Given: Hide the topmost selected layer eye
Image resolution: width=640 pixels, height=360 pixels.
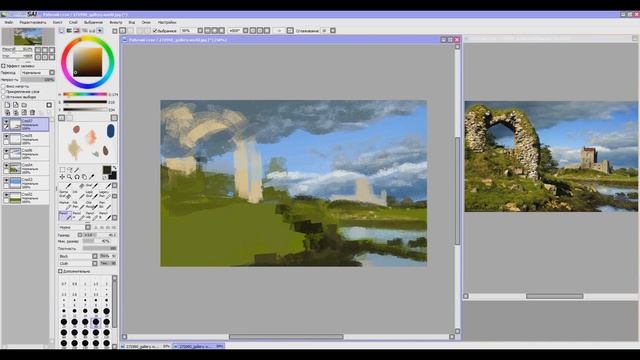Looking at the screenshot, I should (x=6, y=122).
